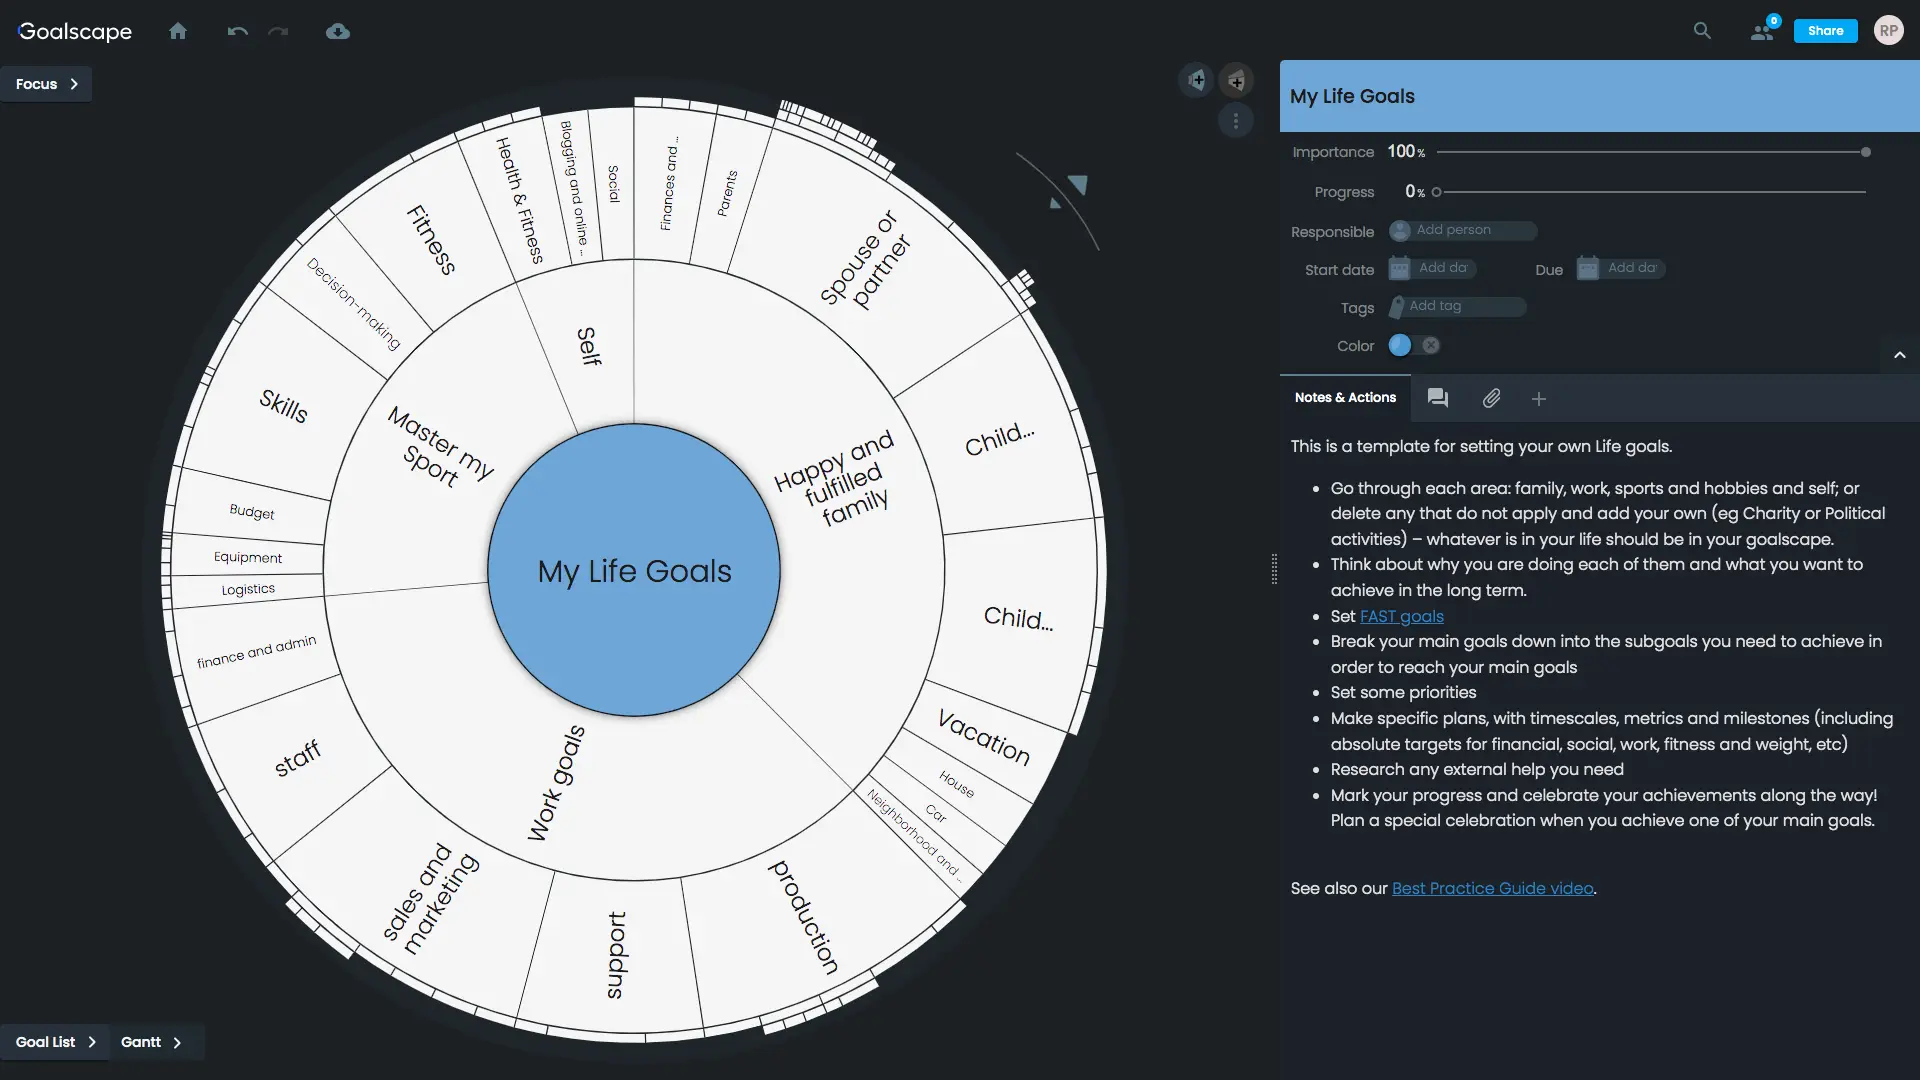1920x1080 pixels.
Task: Click the home icon in top bar
Action: [x=178, y=31]
